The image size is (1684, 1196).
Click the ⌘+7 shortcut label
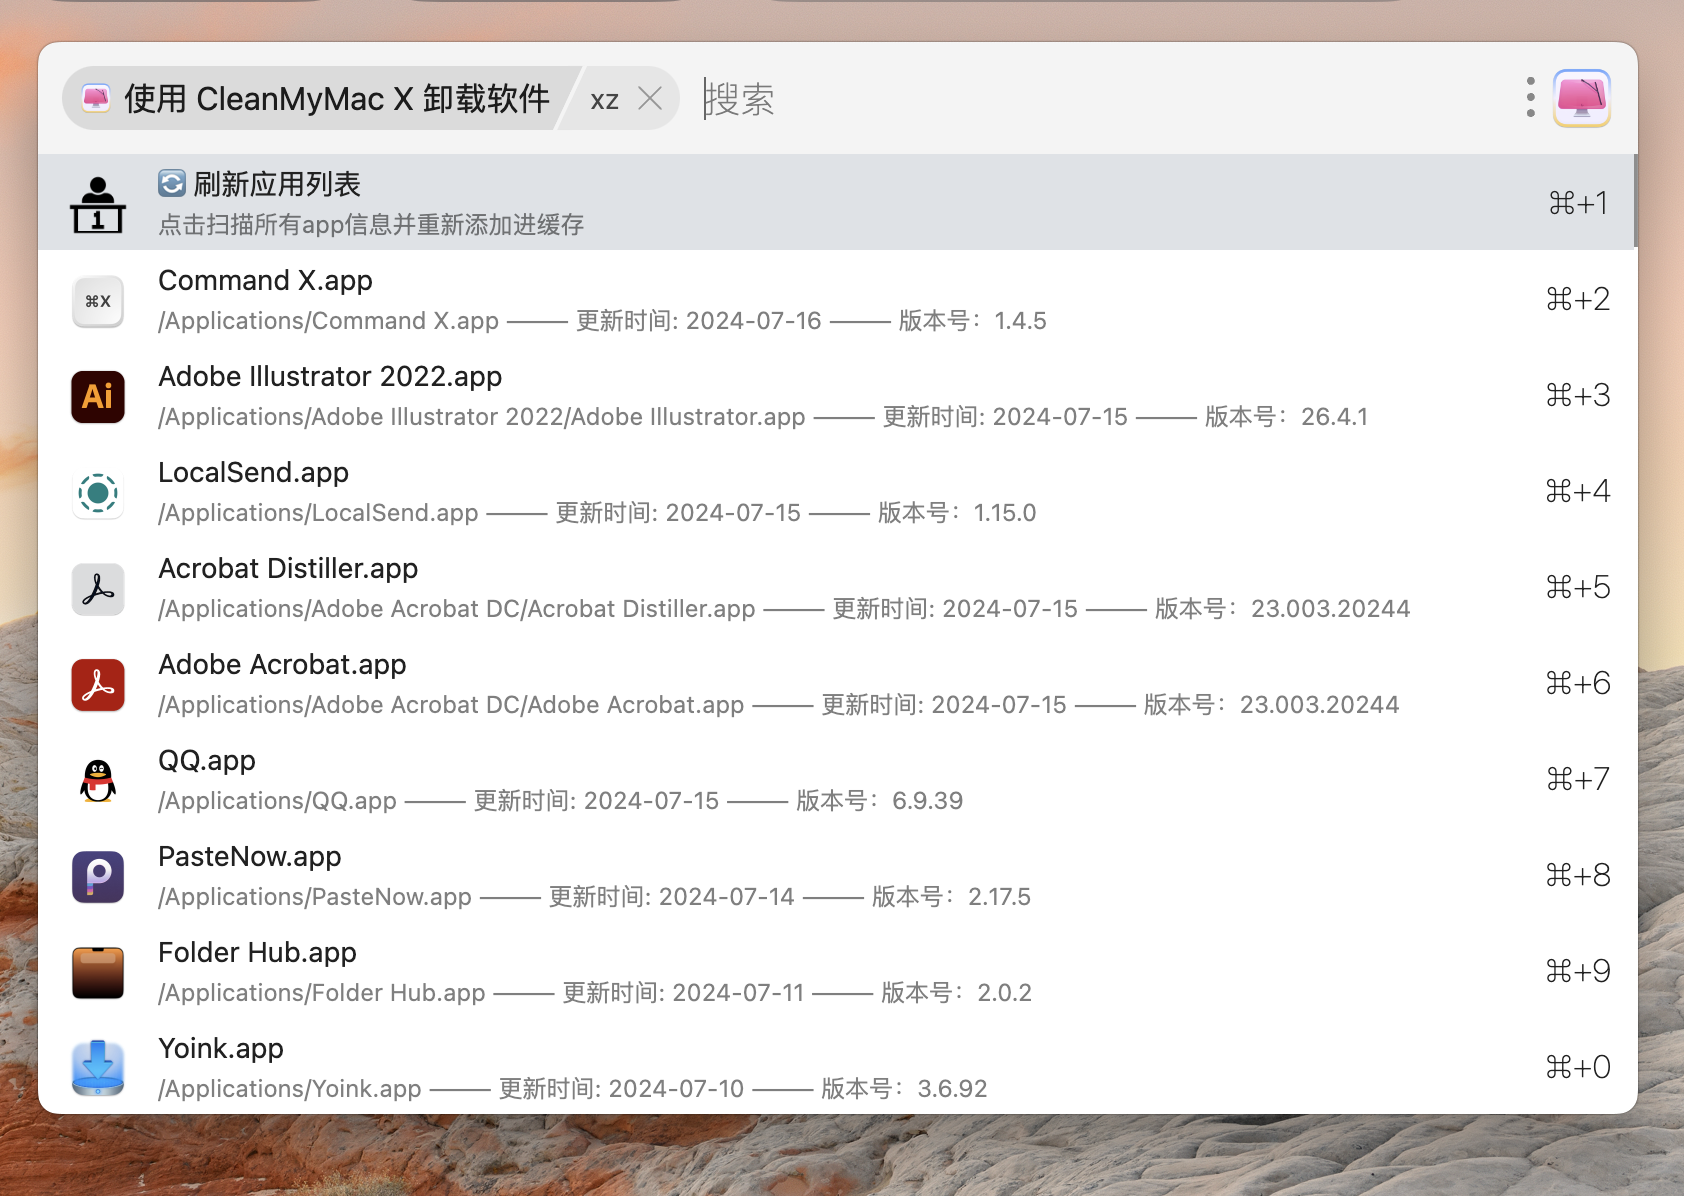(1578, 779)
